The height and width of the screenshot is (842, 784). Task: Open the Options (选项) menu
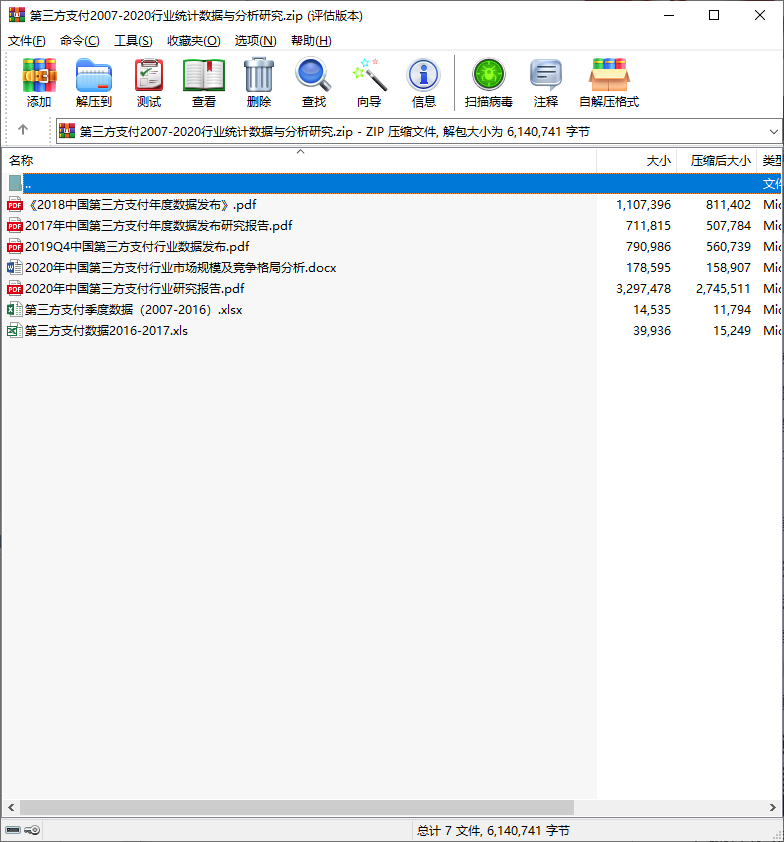(x=255, y=41)
